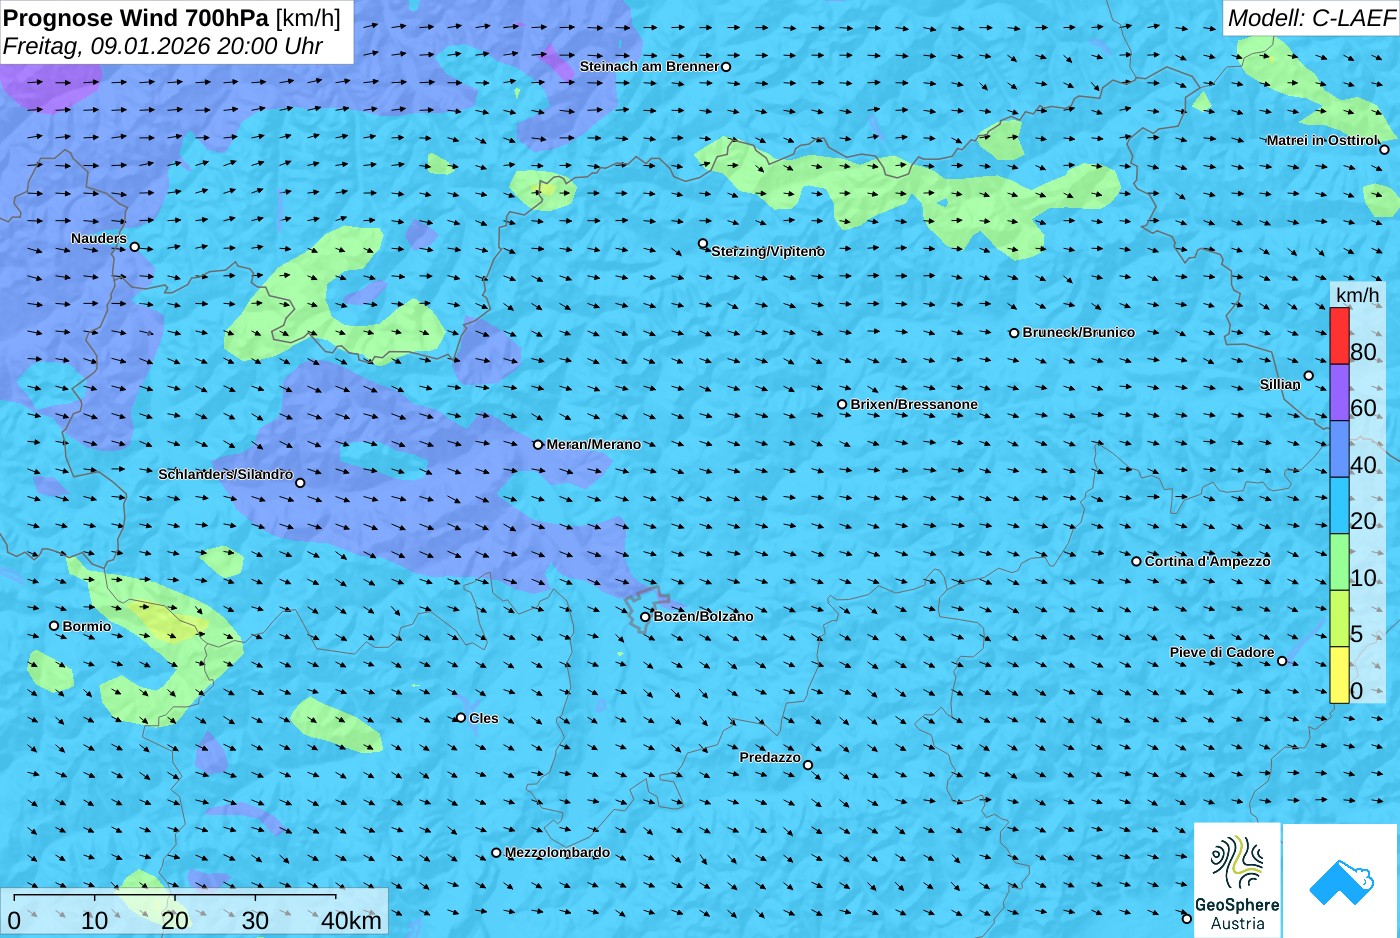This screenshot has height=938, width=1400.
Task: Click the 'Matrei in Osttirol' label text
Action: click(1322, 140)
